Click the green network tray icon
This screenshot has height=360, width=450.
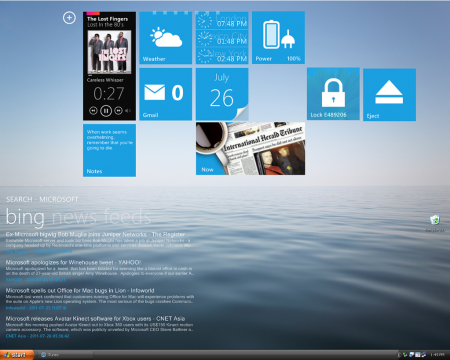pyautogui.click(x=405, y=355)
